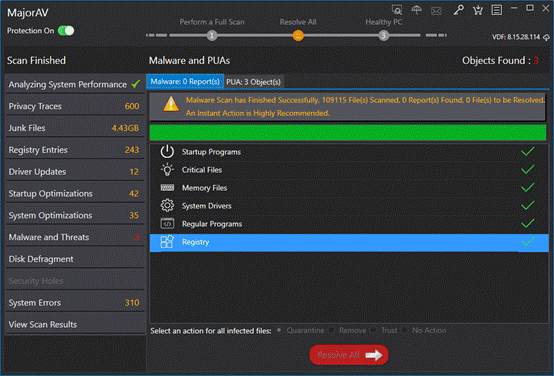
Task: Select Analyzing System Performance entry
Action: (75, 84)
